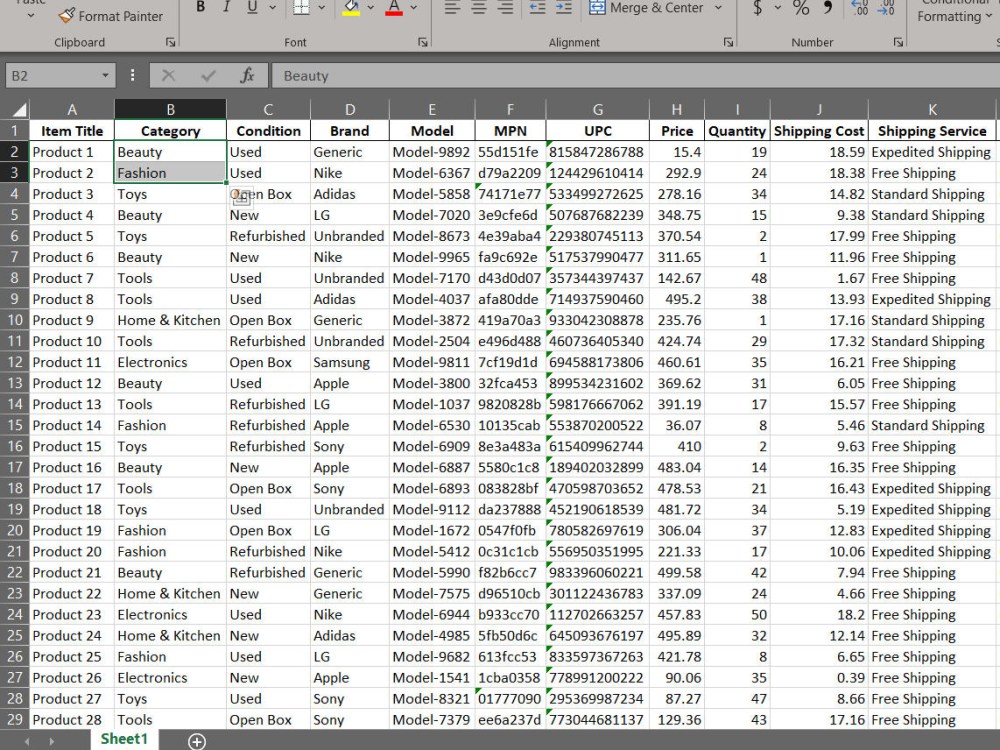Screen dimensions: 1000x750
Task: Select Electronics cell in Product 26 row
Action: click(170, 678)
